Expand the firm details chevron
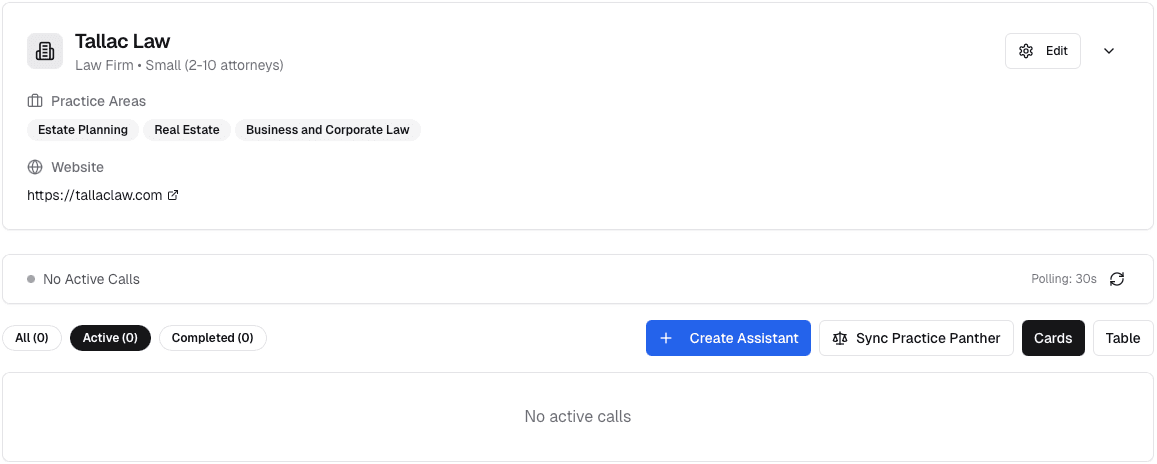 tap(1109, 51)
